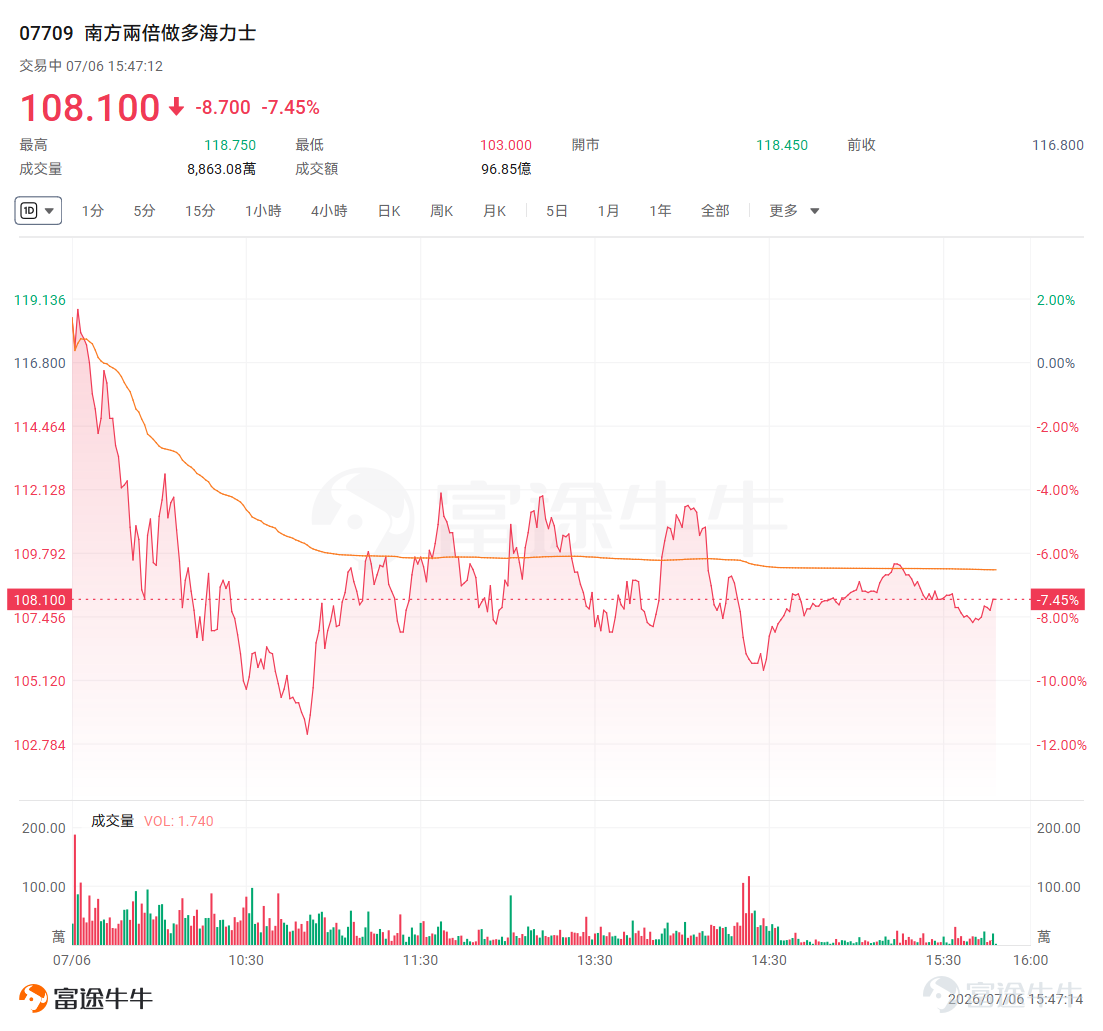Open the 周K weekly chart
This screenshot has height=1031, width=1103.
click(442, 211)
